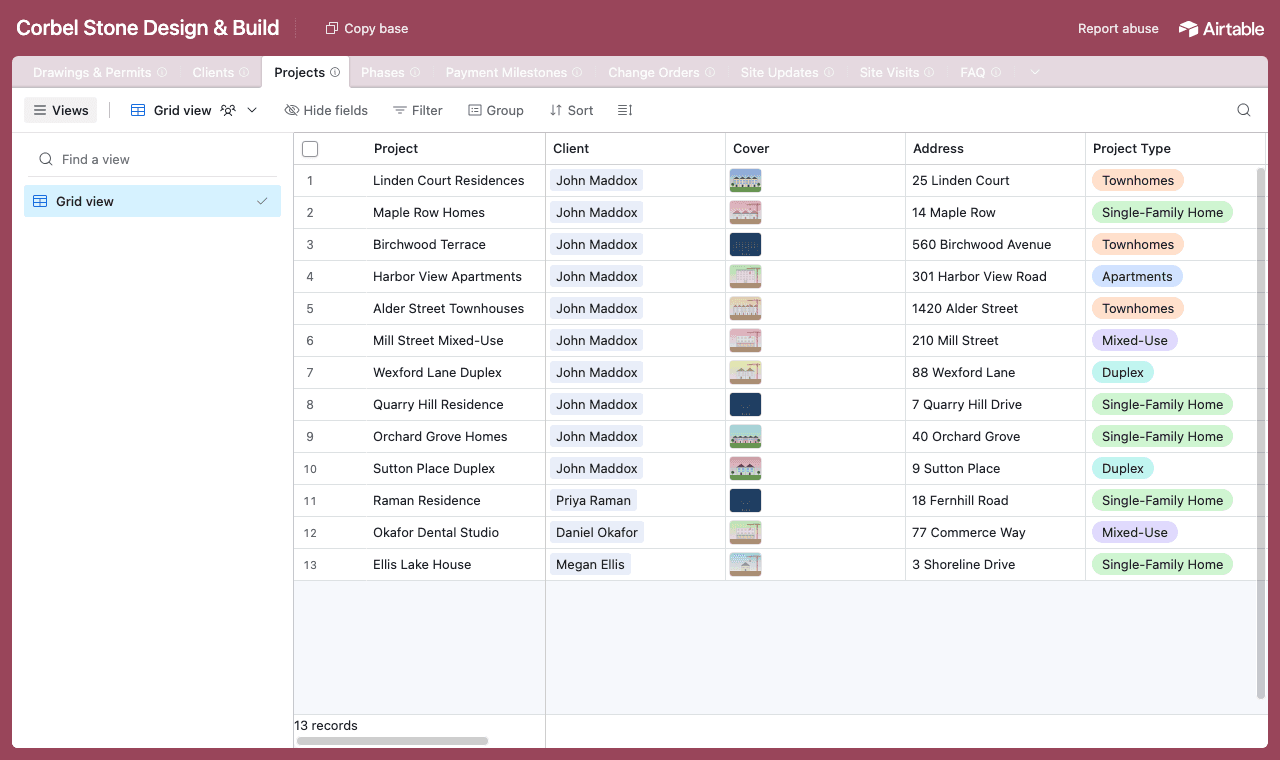
Task: Select Grid view in the sidebar
Action: click(x=152, y=201)
